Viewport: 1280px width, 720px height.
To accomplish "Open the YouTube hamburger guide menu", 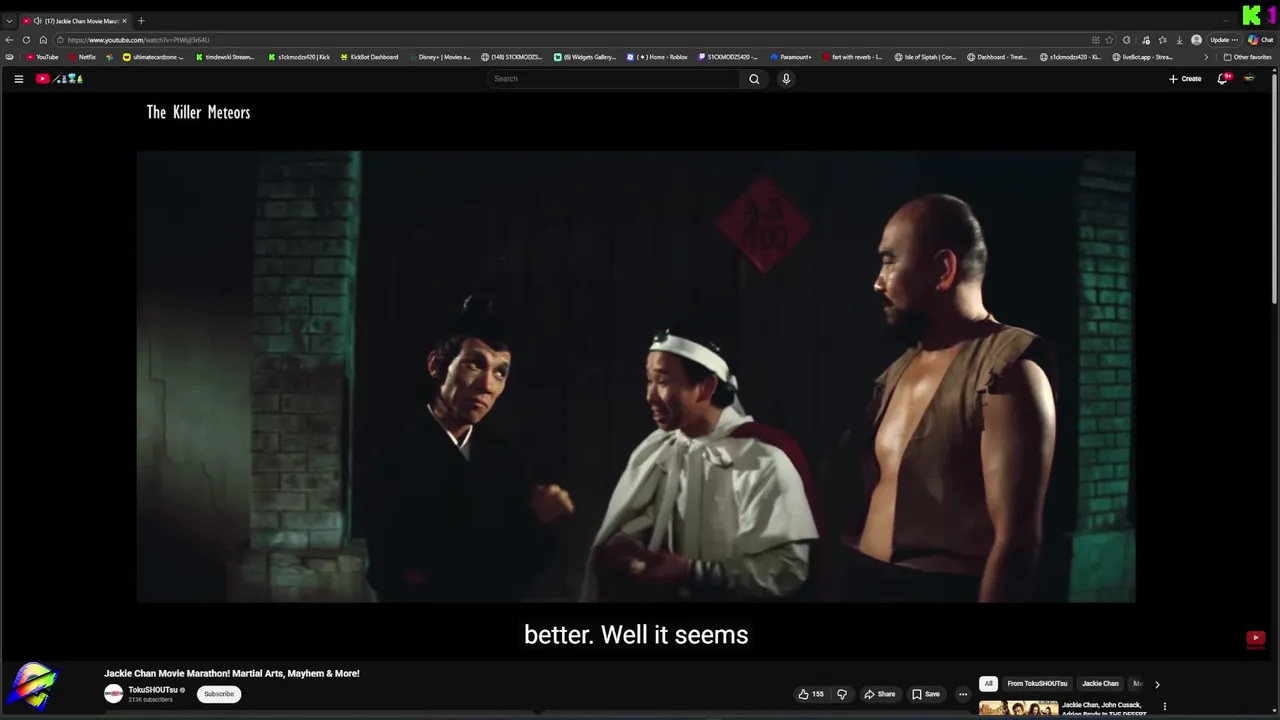I will [18, 79].
